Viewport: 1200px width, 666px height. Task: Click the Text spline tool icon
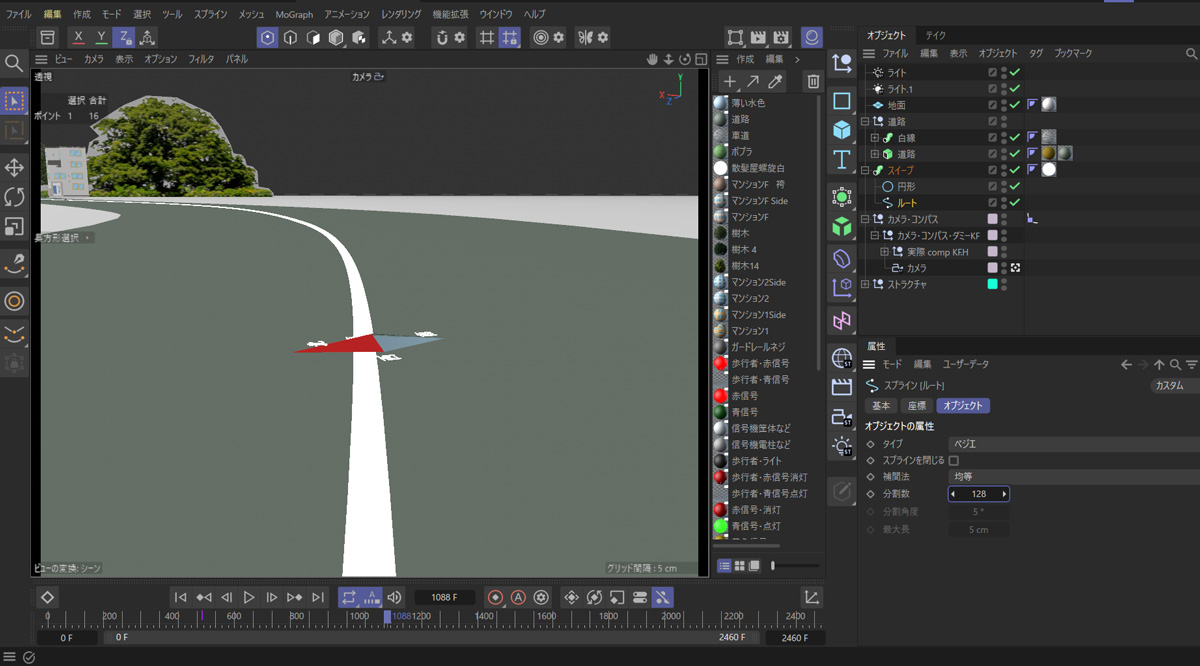(x=842, y=160)
